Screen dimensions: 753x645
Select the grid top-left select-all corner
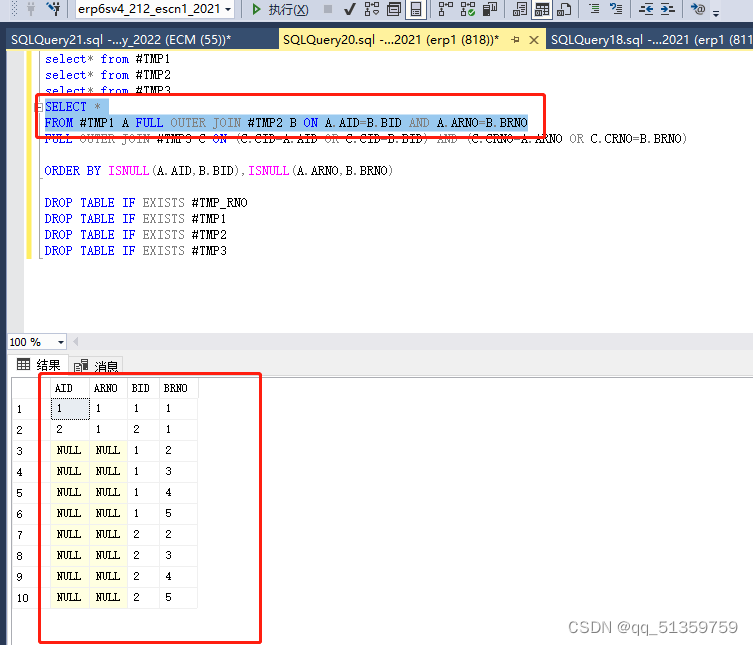click(31, 388)
